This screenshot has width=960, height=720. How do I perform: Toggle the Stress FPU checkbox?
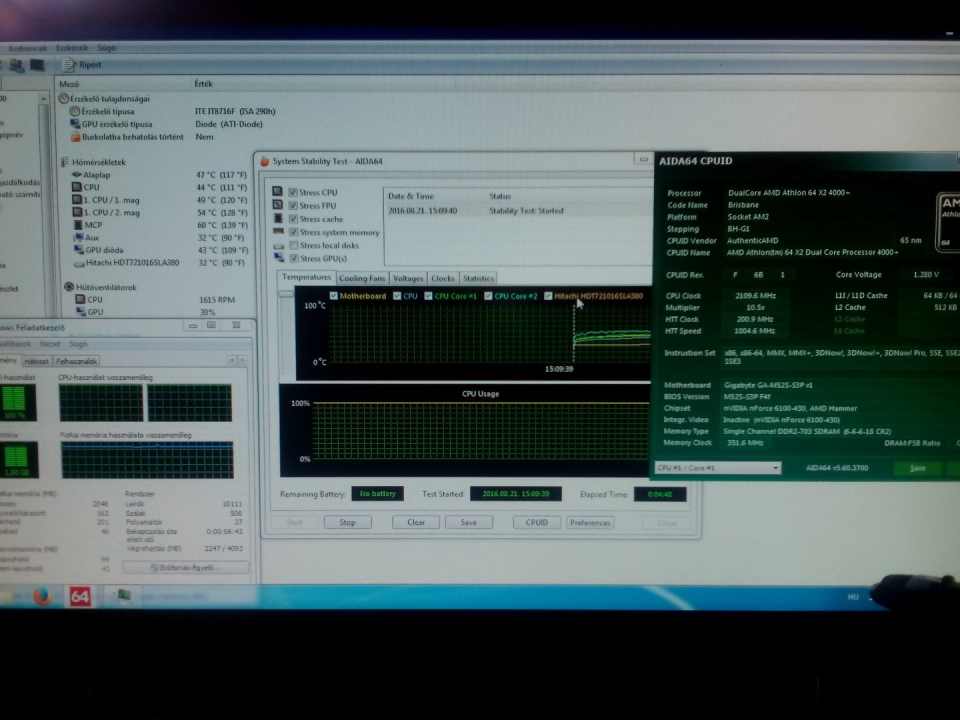pos(293,206)
